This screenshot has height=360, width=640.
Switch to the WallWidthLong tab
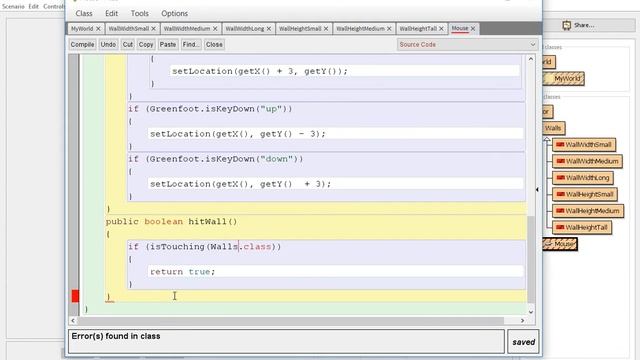[x=244, y=29]
